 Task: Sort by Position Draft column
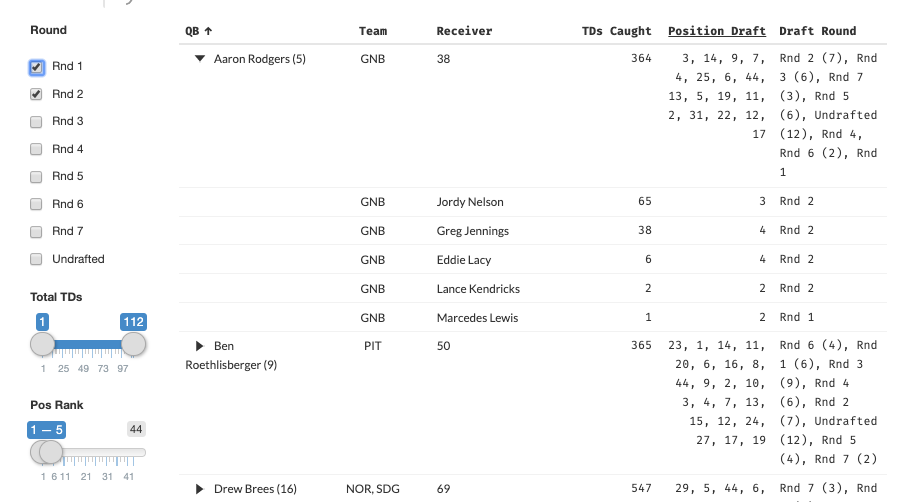coord(717,31)
